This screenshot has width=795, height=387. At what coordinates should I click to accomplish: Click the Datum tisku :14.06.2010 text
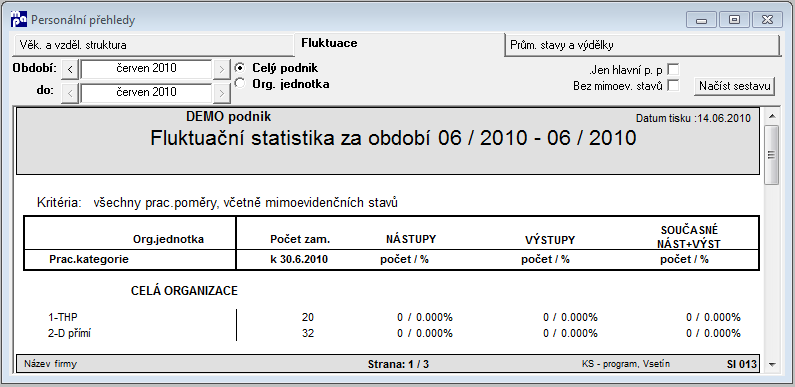coord(693,119)
